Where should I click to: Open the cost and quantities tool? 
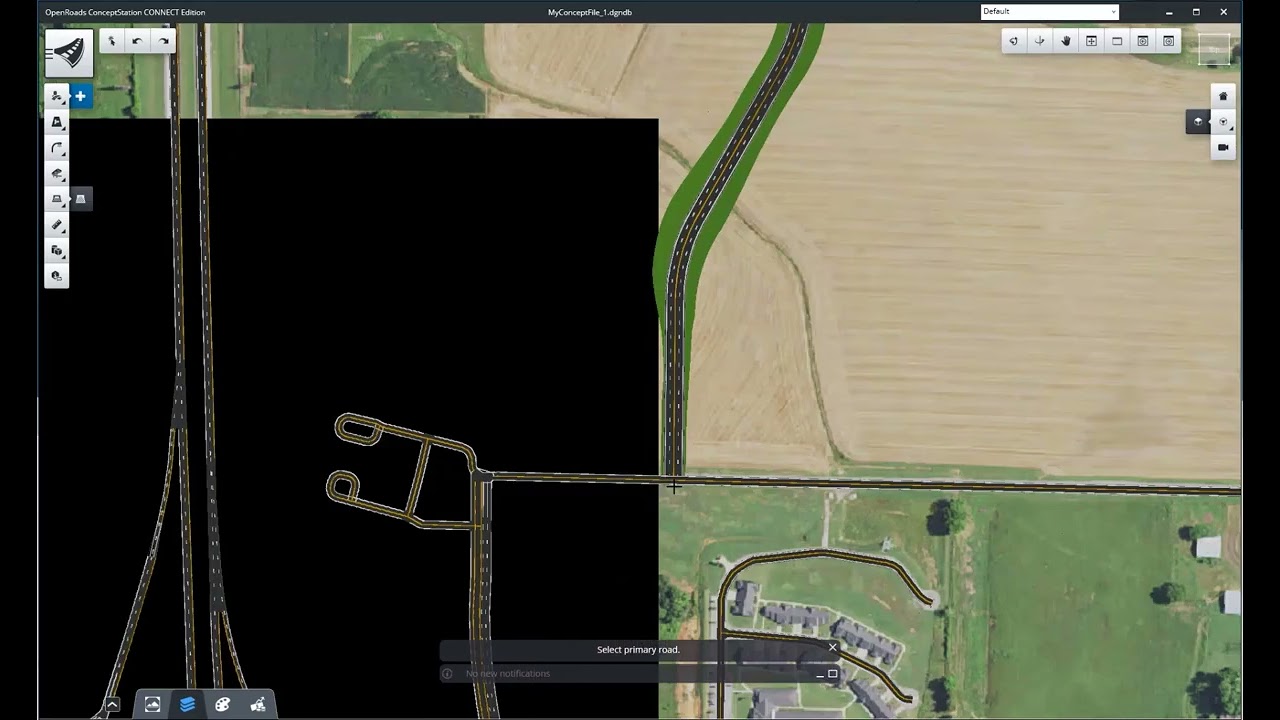pyautogui.click(x=57, y=276)
